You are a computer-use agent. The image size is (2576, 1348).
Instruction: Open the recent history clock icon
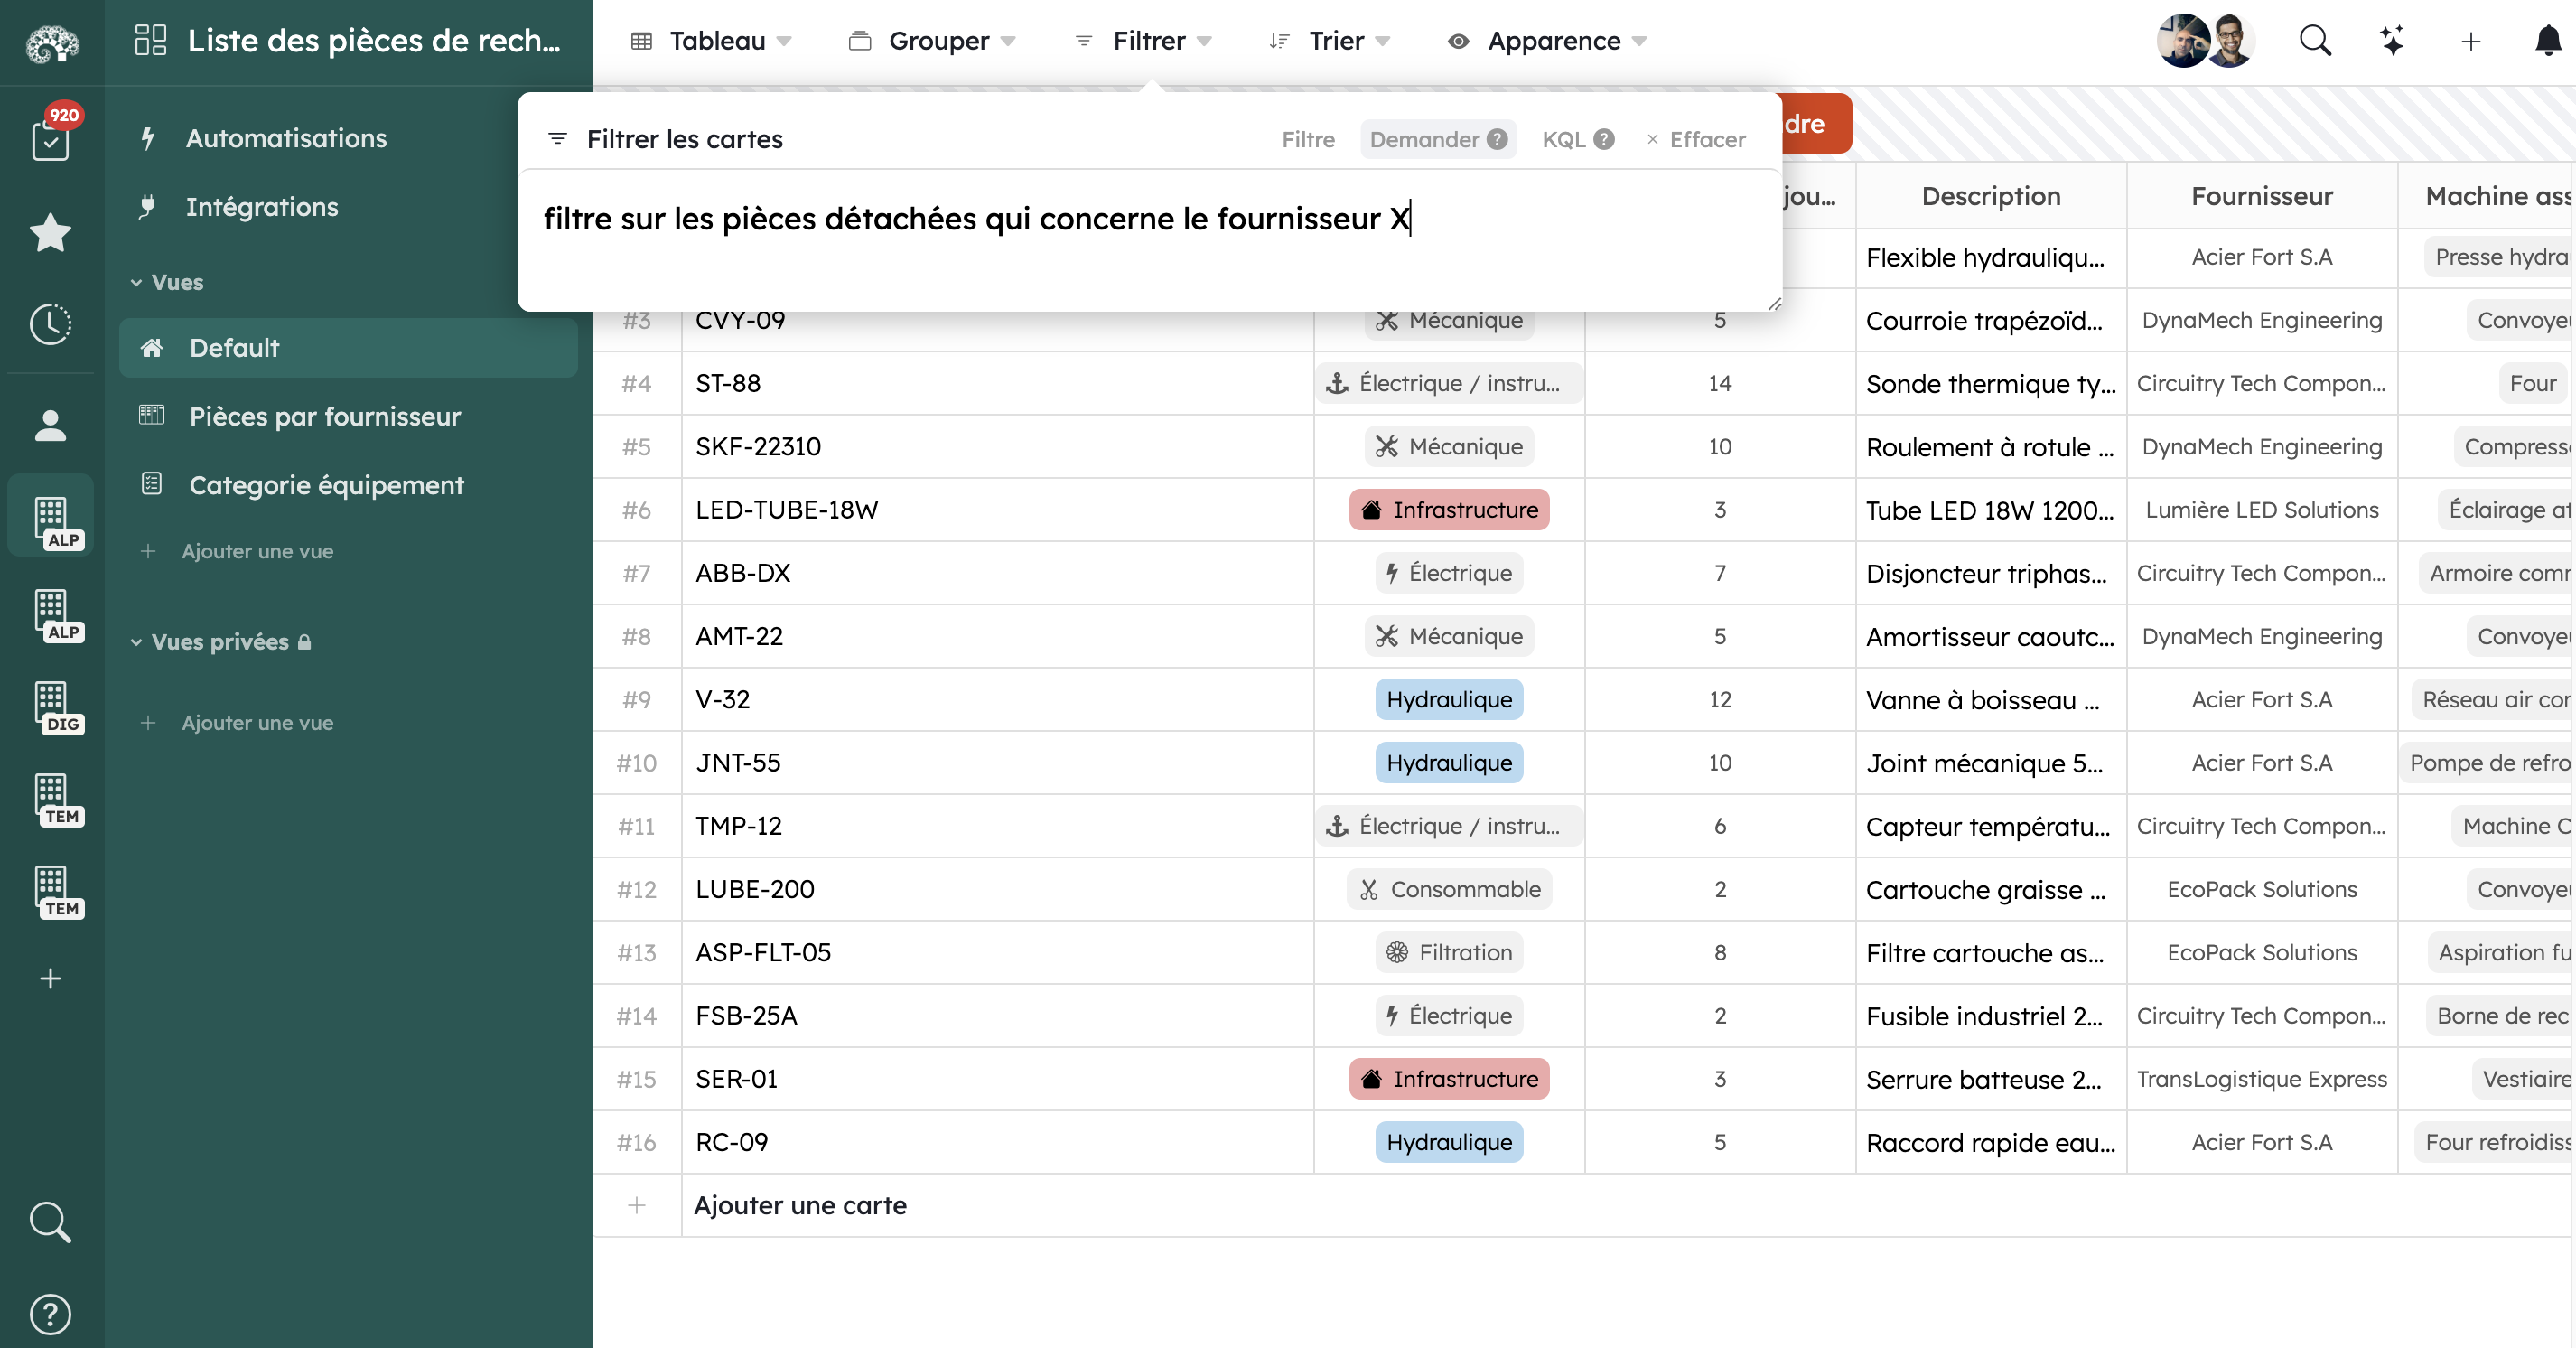[50, 323]
